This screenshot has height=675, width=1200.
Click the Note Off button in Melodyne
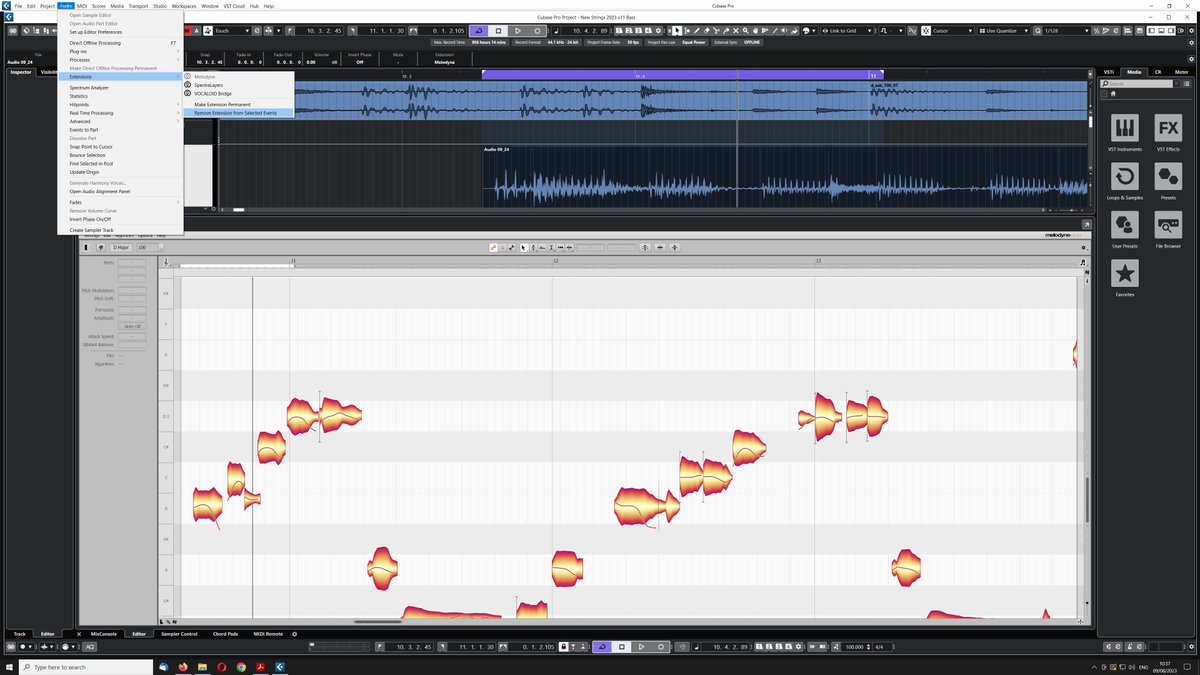[x=133, y=326]
